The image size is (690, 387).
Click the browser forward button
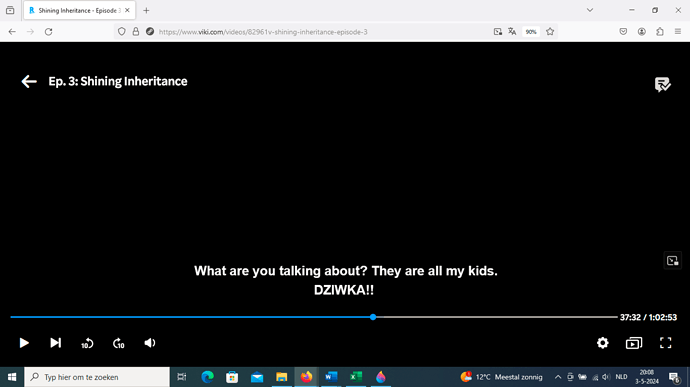click(x=30, y=32)
